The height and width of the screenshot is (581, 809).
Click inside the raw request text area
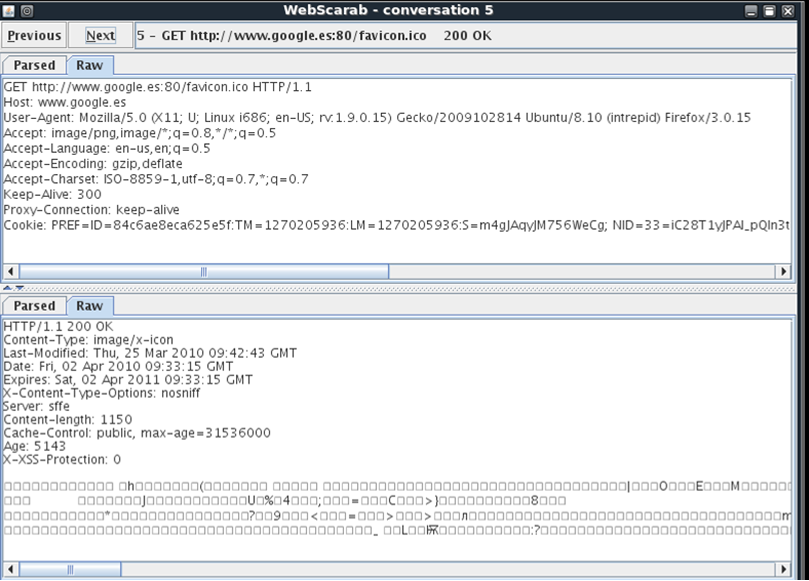coord(397,170)
